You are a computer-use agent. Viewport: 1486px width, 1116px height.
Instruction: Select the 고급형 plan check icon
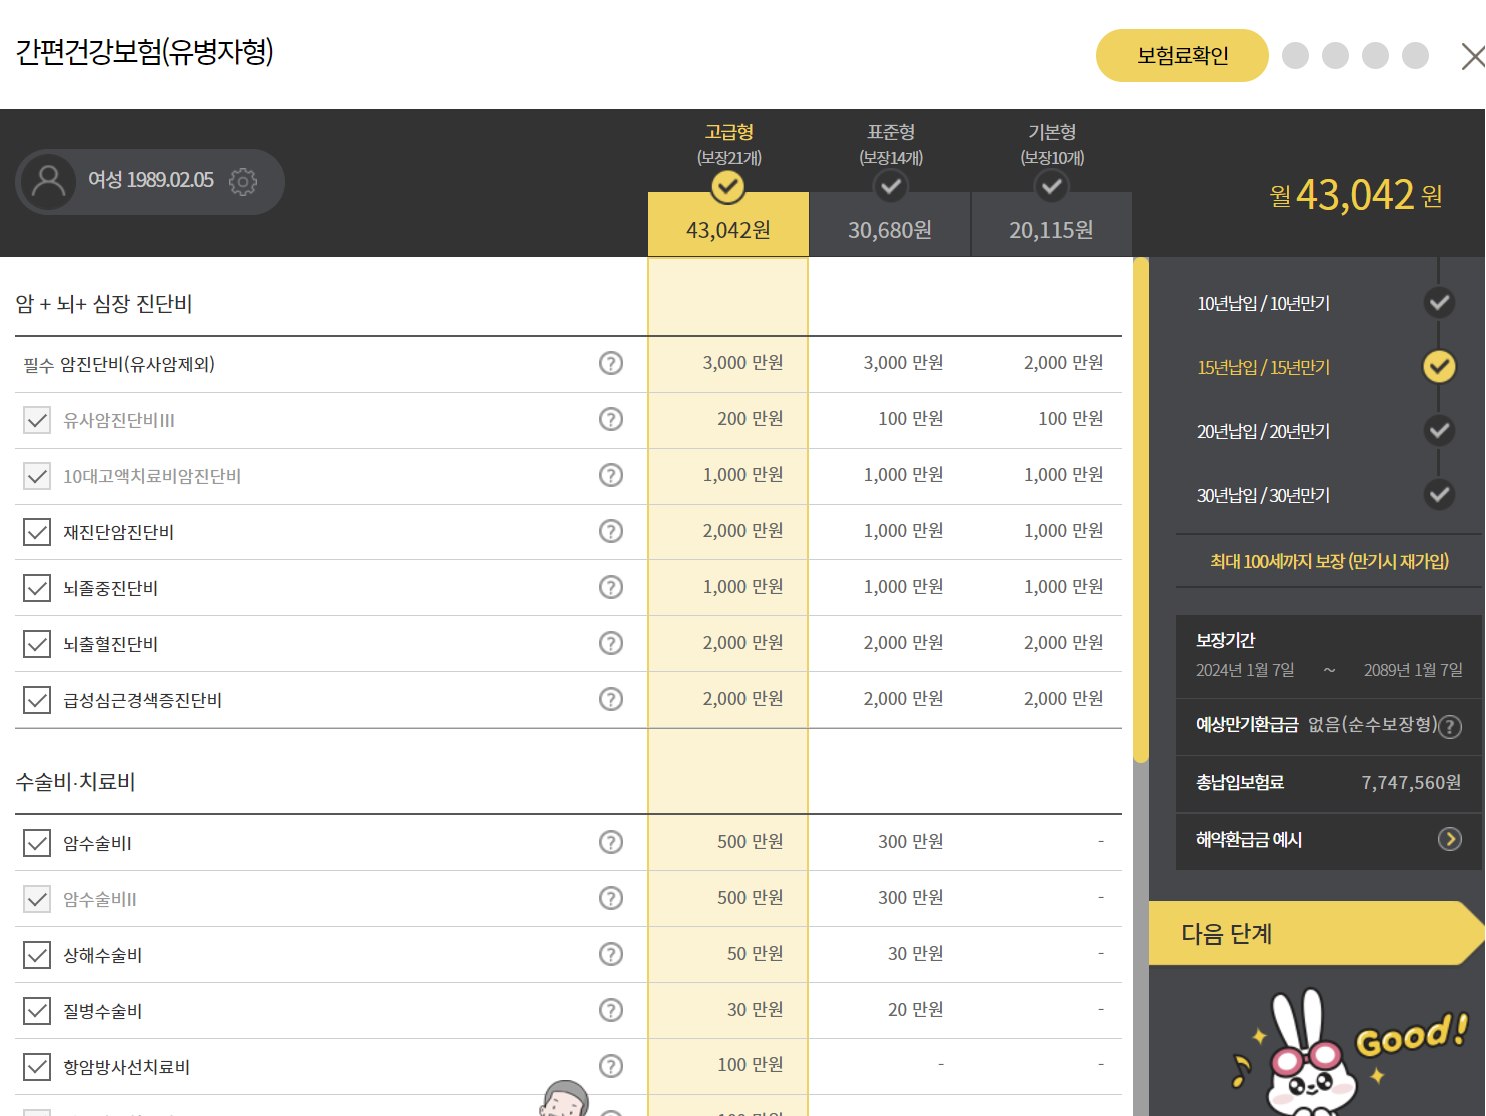coord(728,187)
